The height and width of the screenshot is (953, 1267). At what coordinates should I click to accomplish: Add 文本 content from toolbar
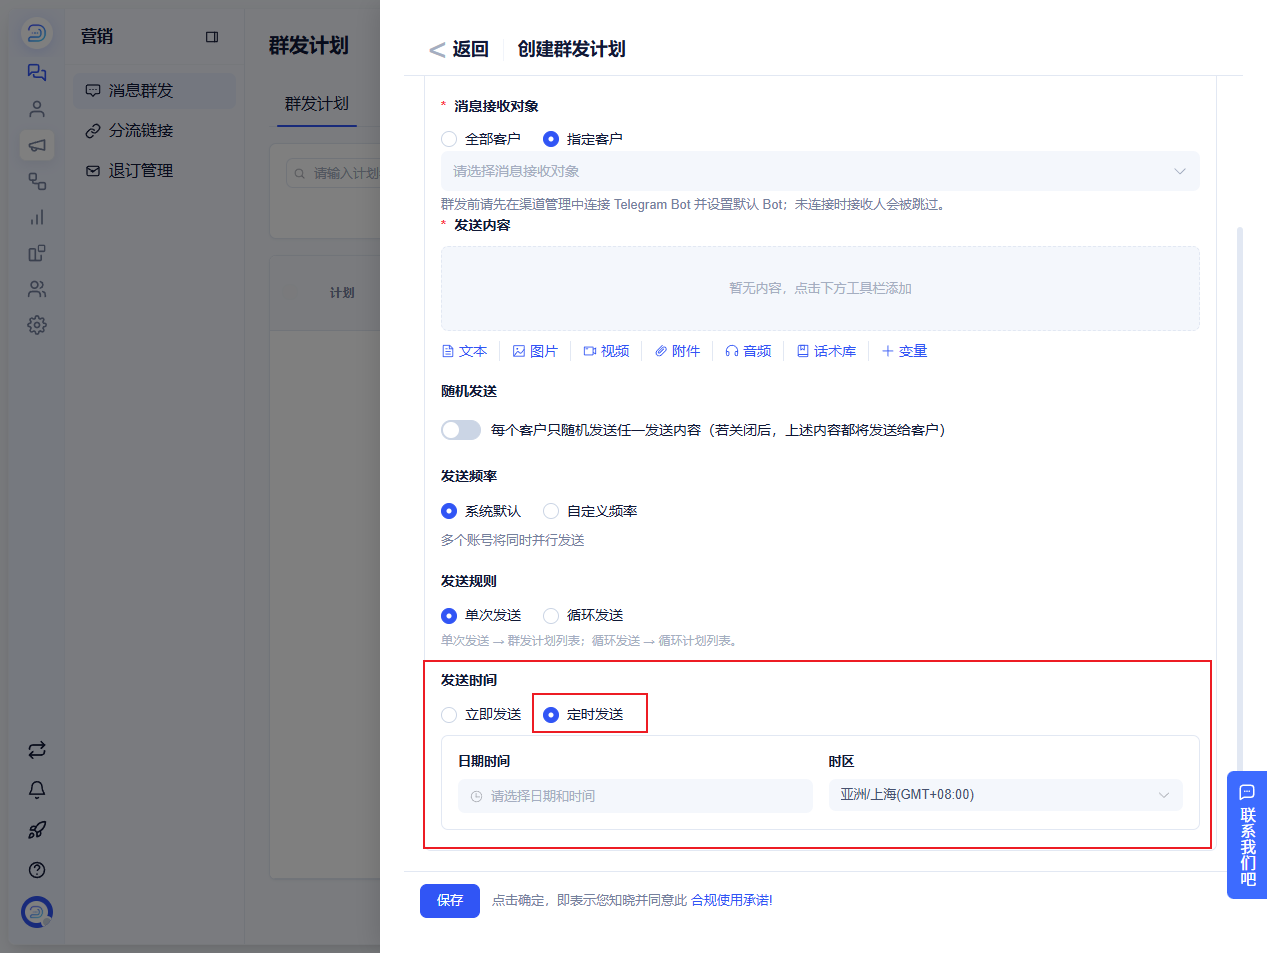click(x=464, y=351)
